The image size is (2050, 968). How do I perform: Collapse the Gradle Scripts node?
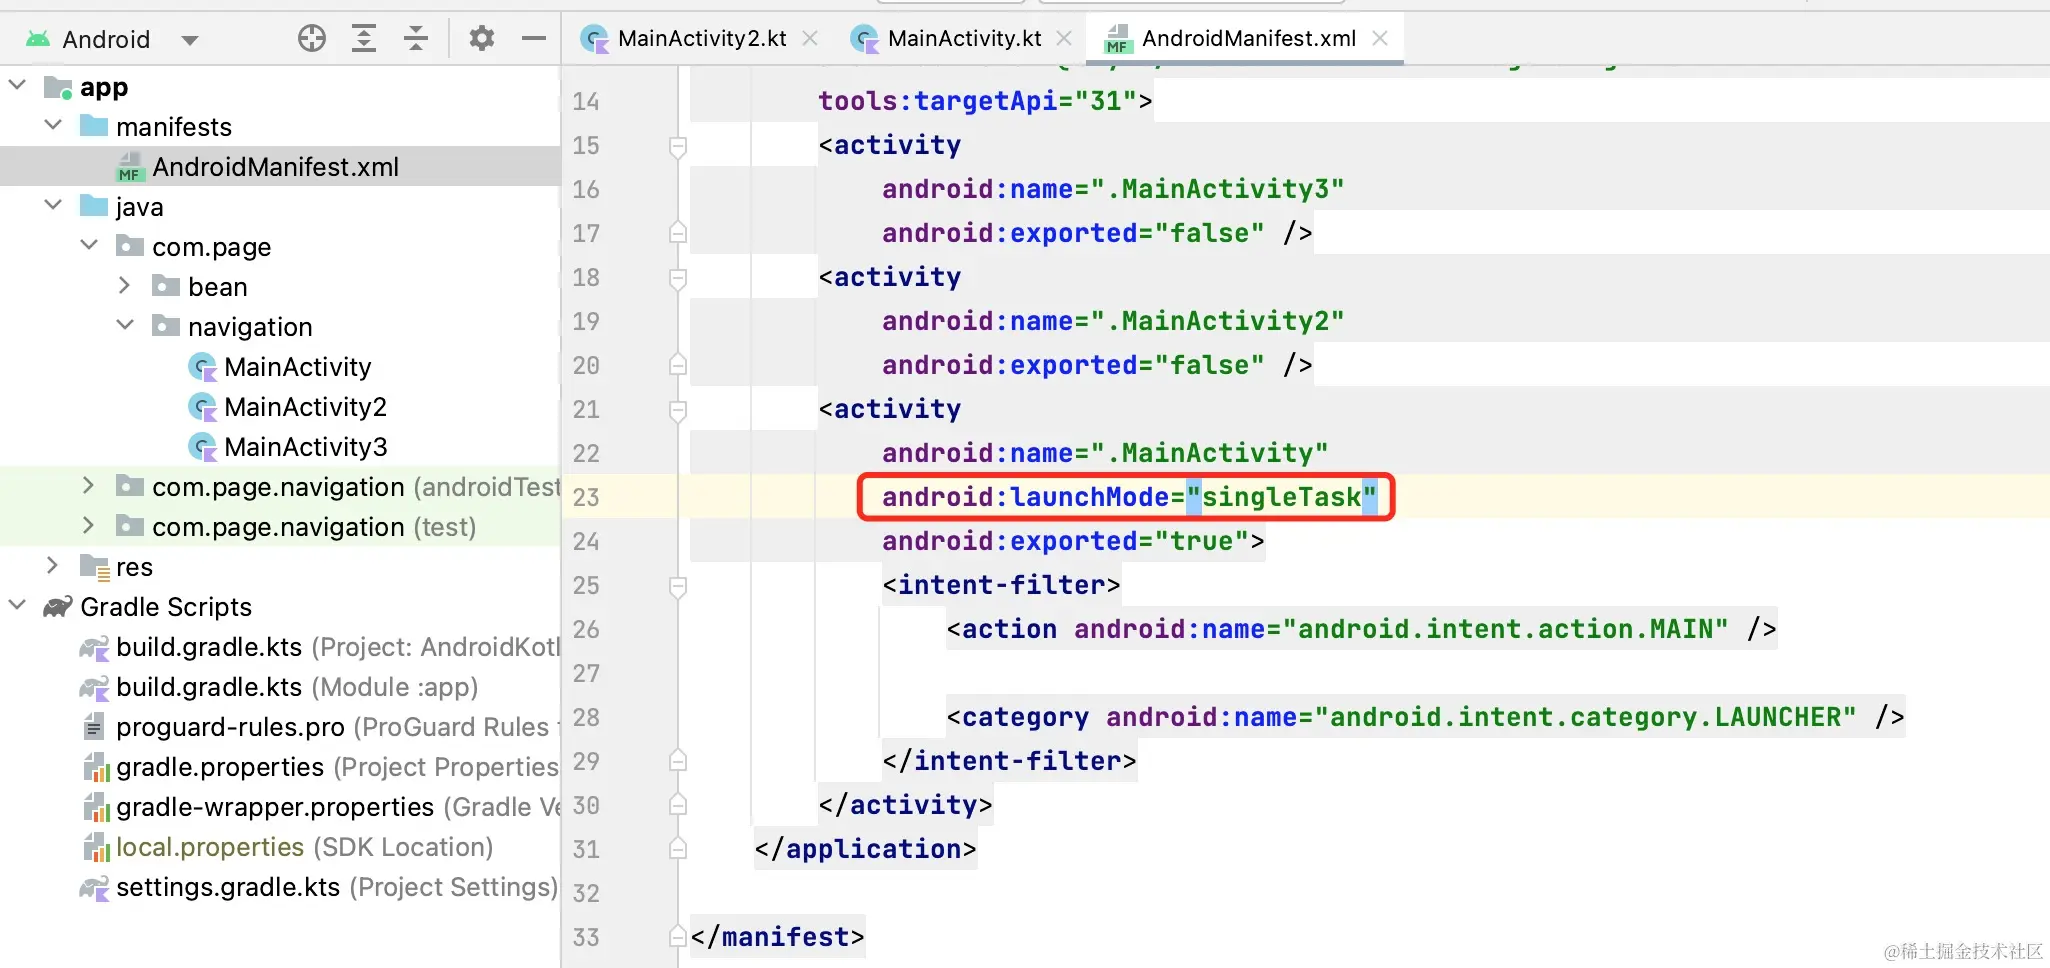point(17,605)
